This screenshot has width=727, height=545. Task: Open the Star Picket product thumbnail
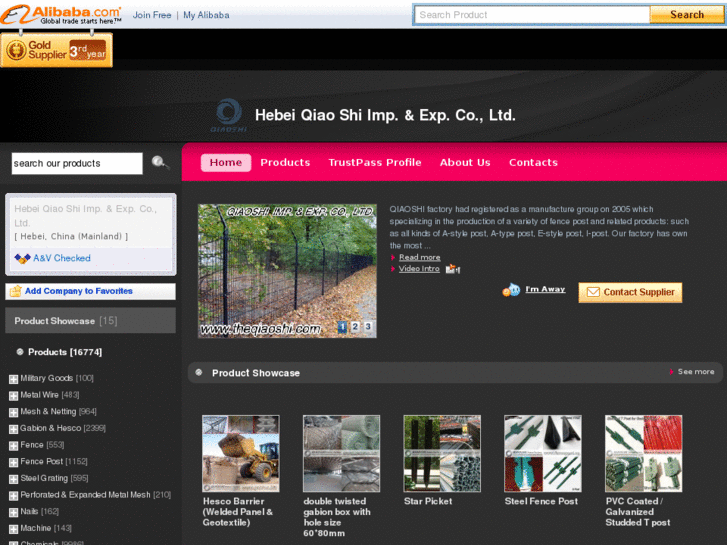pos(442,453)
